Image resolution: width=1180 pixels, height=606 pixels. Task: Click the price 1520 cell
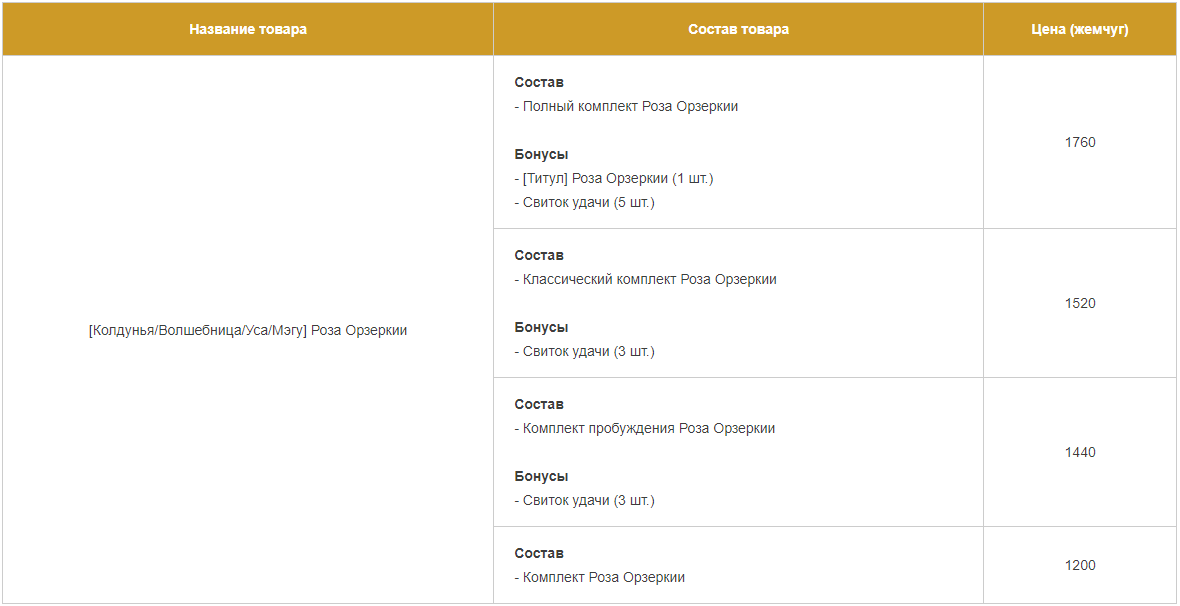(1080, 303)
